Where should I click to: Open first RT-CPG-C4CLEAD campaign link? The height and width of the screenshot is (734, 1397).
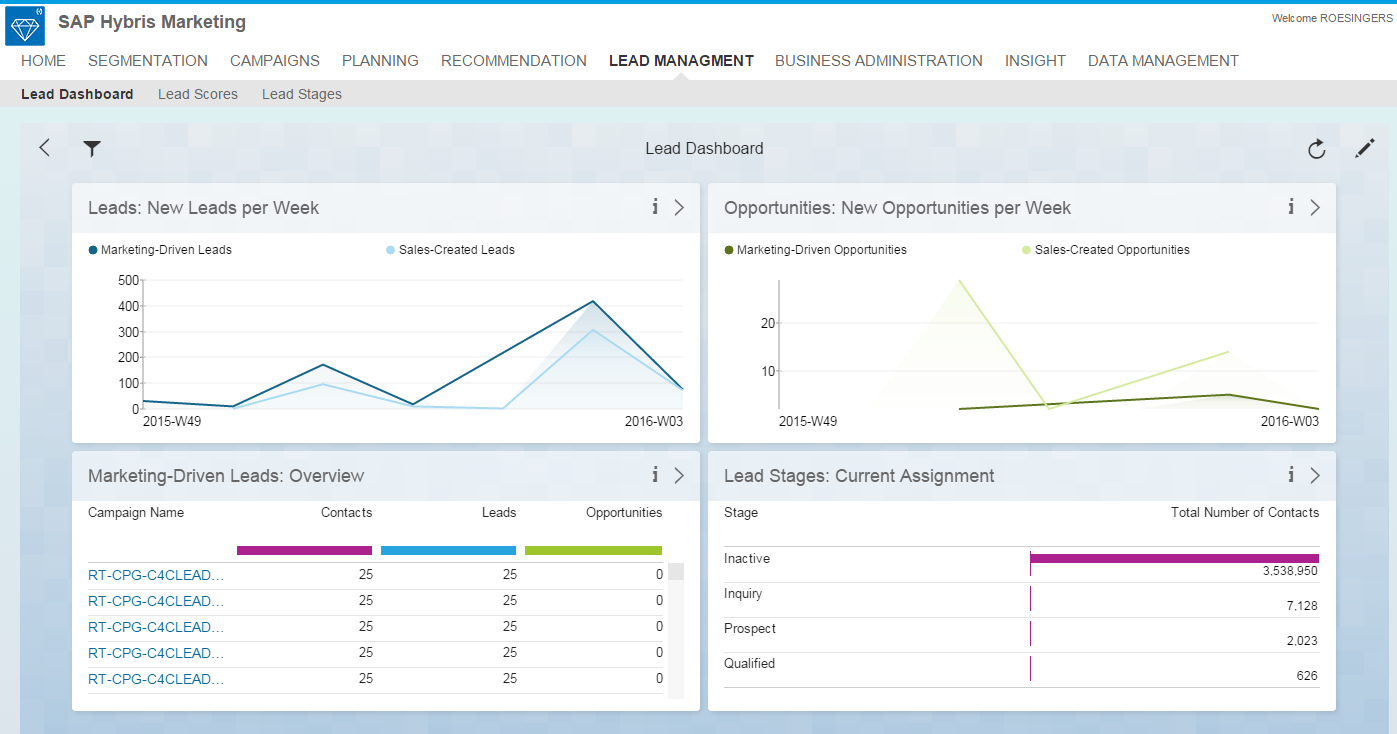156,575
